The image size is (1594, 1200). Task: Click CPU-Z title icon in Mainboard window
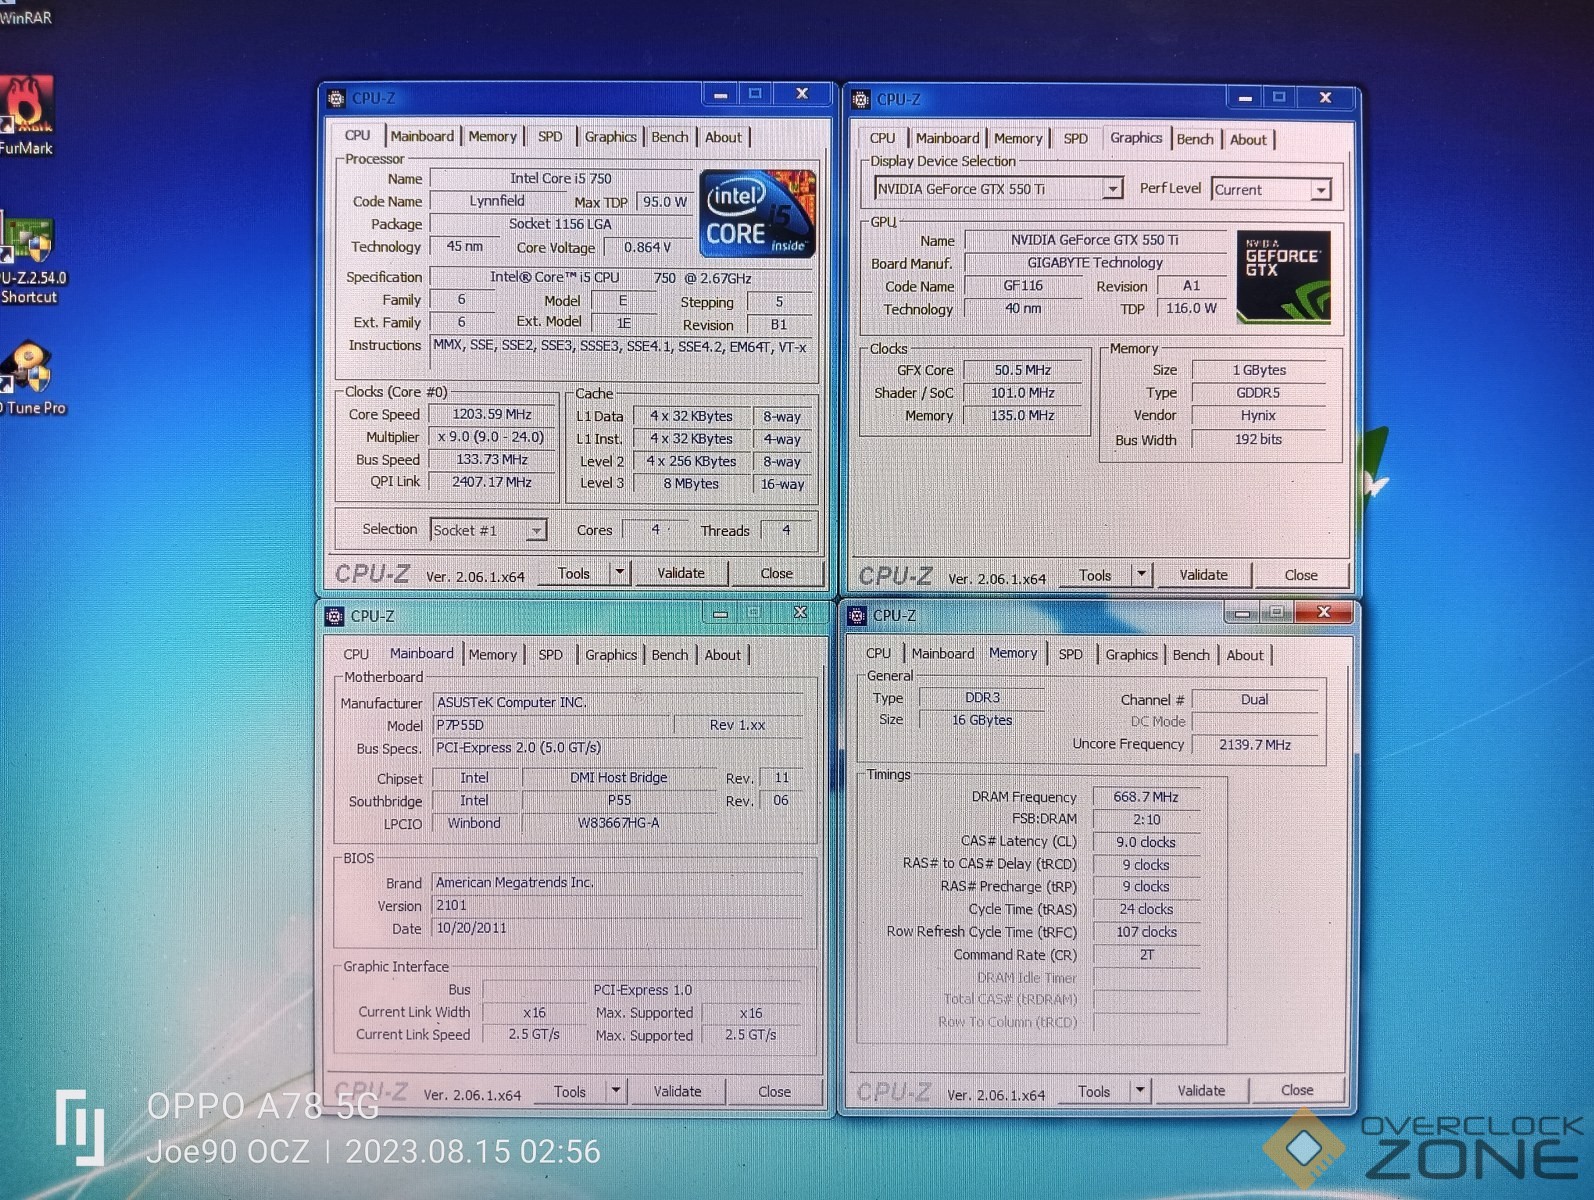pyautogui.click(x=335, y=616)
